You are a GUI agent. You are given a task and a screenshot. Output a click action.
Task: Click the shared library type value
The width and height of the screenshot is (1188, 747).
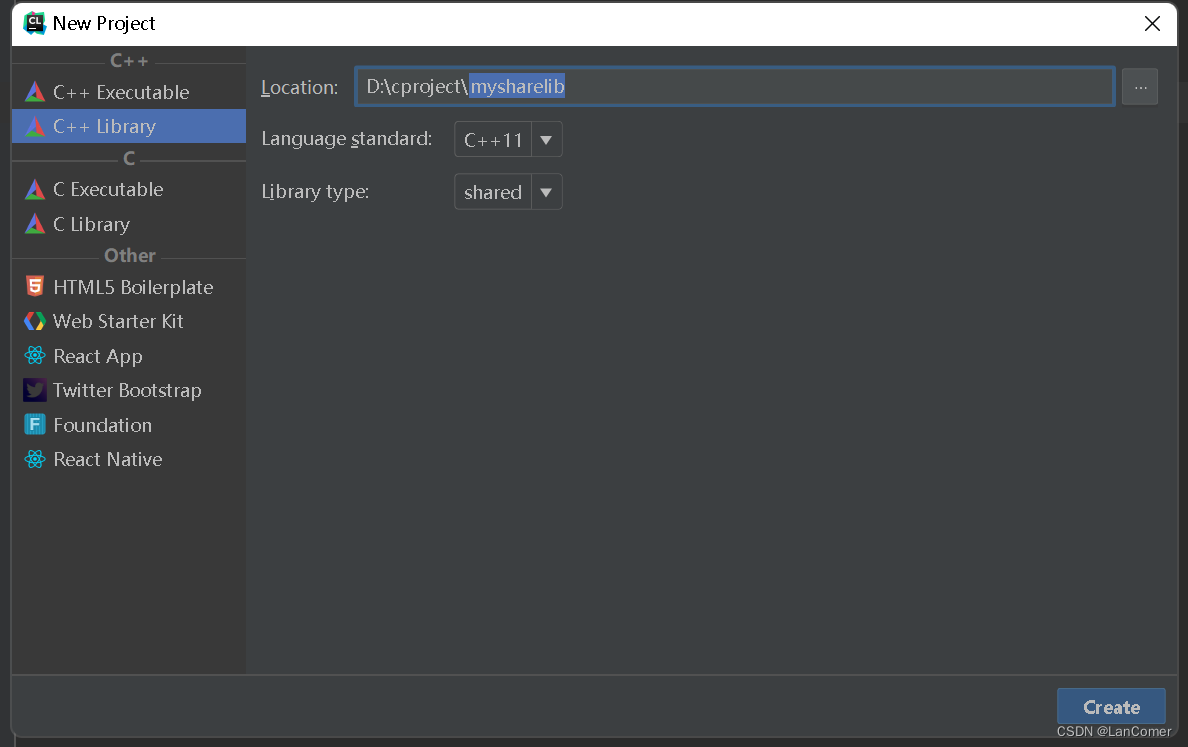point(493,192)
